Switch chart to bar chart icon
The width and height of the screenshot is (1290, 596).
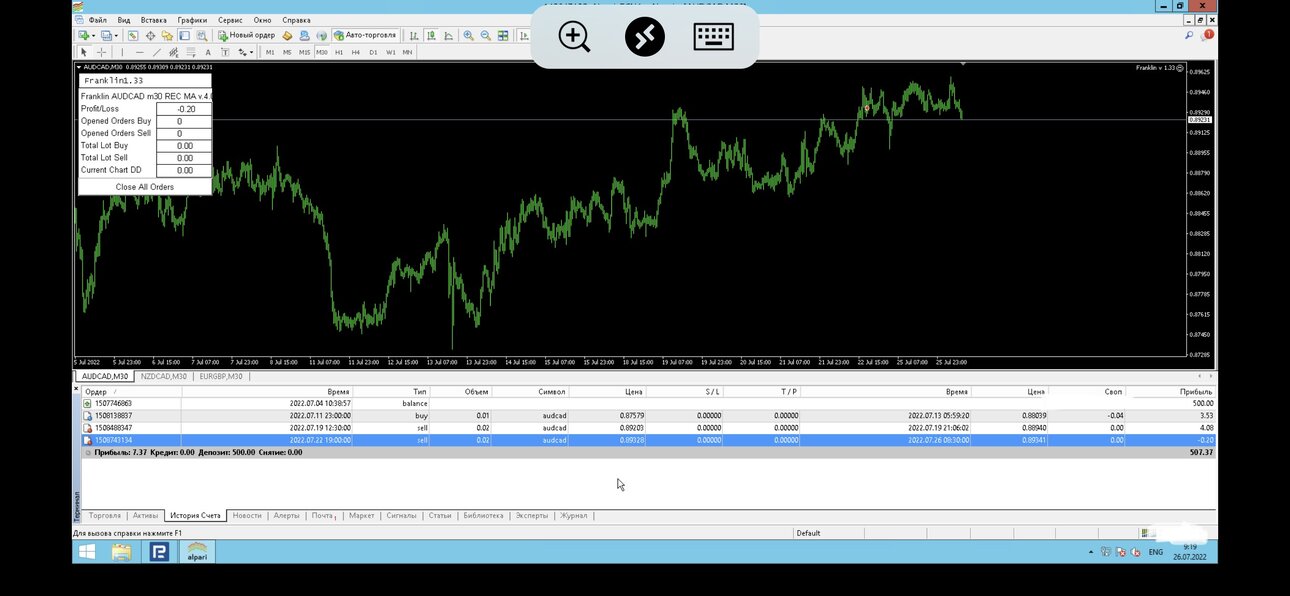pyautogui.click(x=414, y=35)
